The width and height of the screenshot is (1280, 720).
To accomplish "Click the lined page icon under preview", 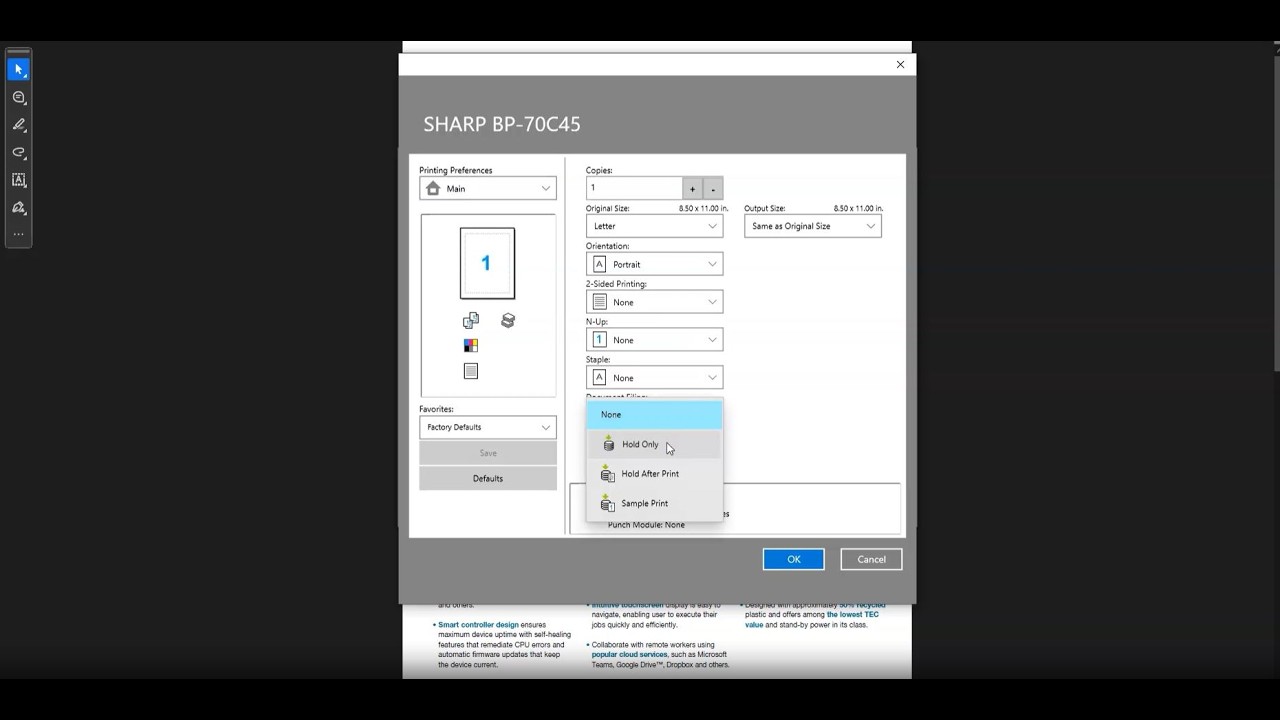I will (x=471, y=371).
